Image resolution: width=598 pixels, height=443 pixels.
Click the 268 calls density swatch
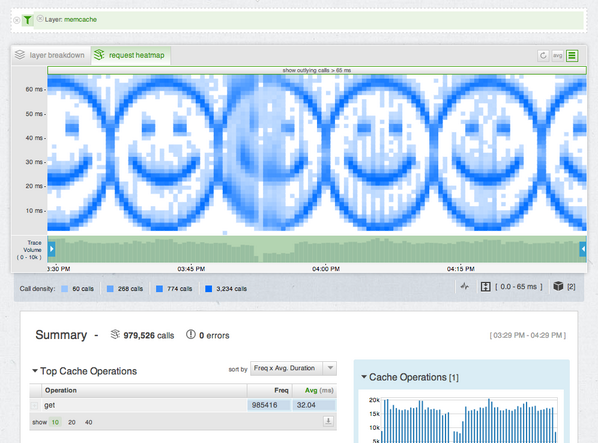click(110, 289)
